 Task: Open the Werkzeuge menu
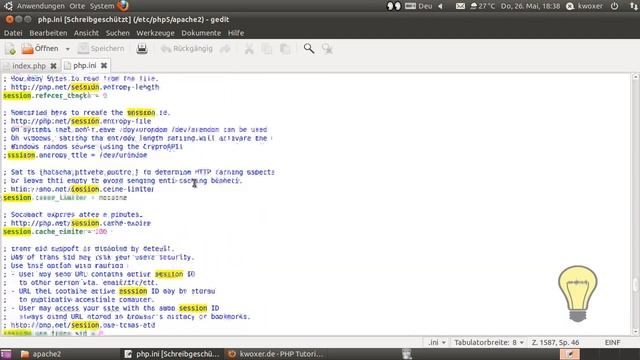[x=155, y=33]
